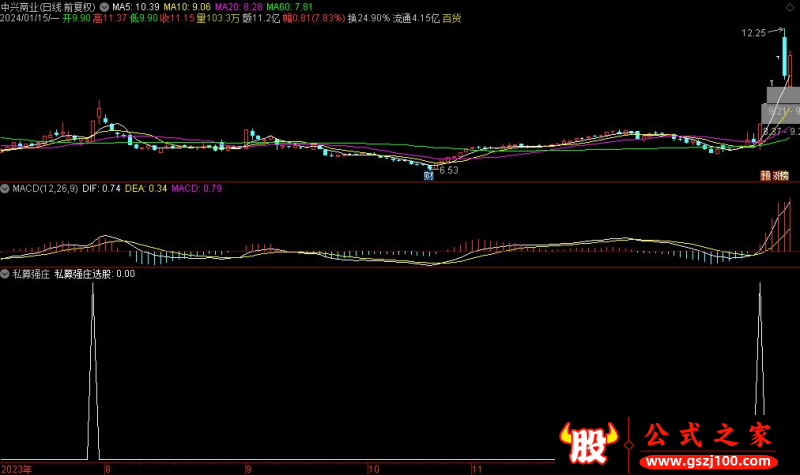Click the 涨榜 badge beside the forecast icon
This screenshot has width=800, height=475.
[781, 176]
